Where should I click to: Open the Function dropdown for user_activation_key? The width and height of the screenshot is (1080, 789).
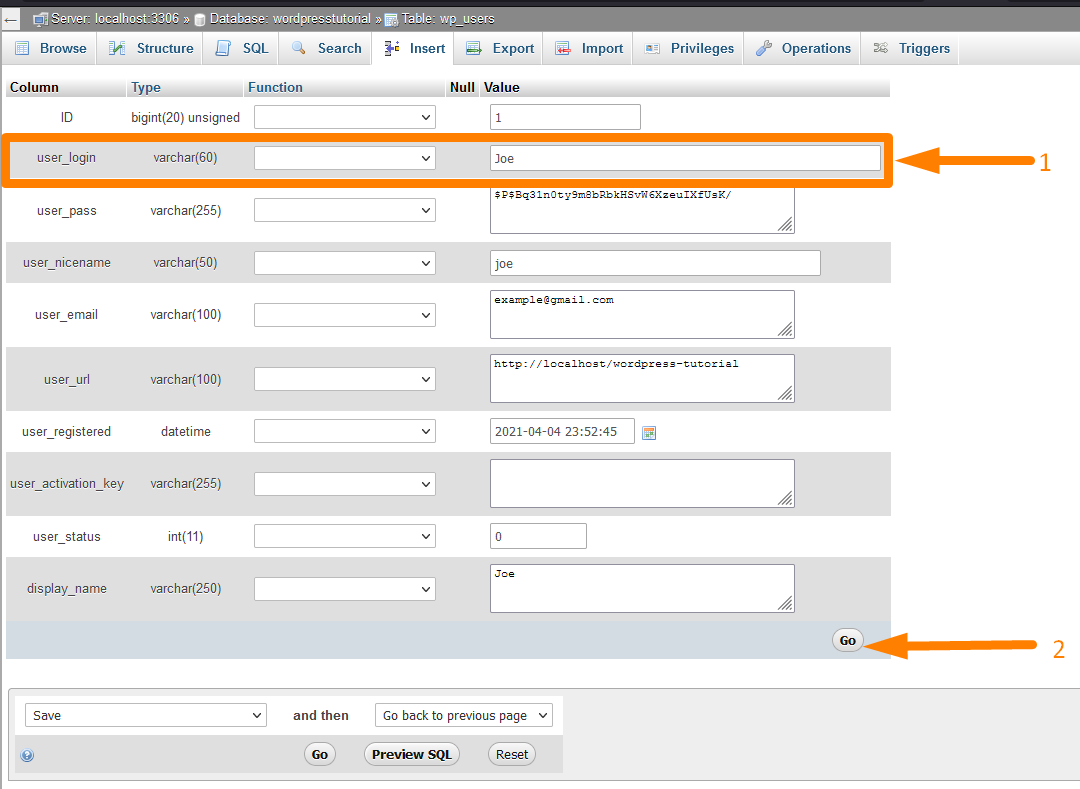click(x=344, y=484)
